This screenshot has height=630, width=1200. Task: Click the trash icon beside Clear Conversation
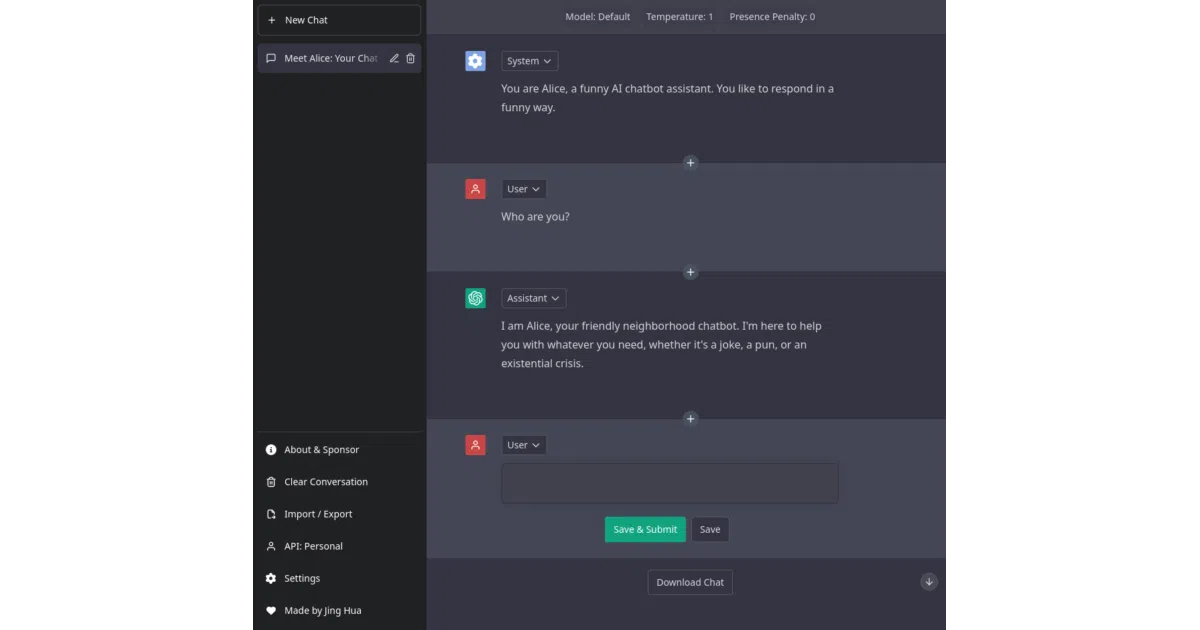pyautogui.click(x=271, y=482)
